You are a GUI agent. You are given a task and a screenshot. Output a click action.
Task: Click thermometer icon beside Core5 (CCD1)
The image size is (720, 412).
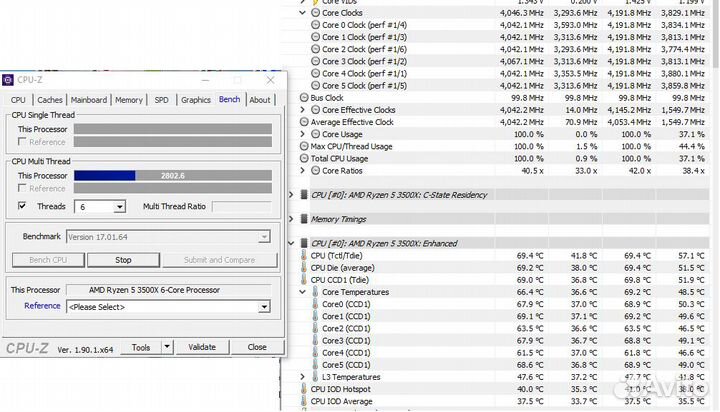click(315, 365)
